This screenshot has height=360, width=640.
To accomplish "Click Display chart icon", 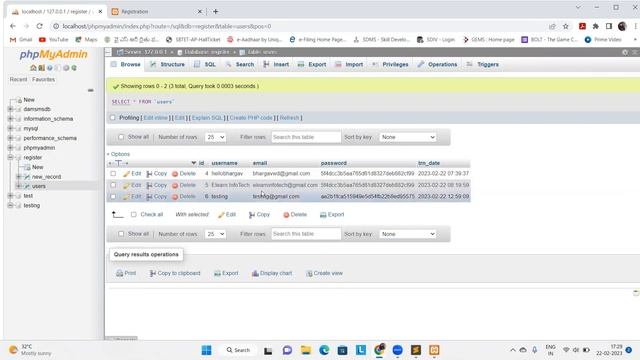I will point(255,273).
